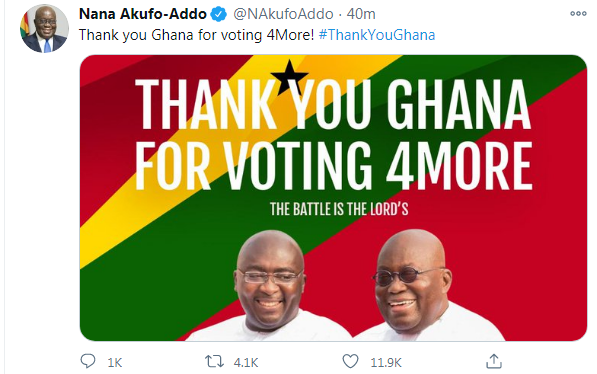The width and height of the screenshot is (597, 374).
Task: Click "THE BATTLE IS THE LORD'S" caption in image
Action: [x=339, y=209]
